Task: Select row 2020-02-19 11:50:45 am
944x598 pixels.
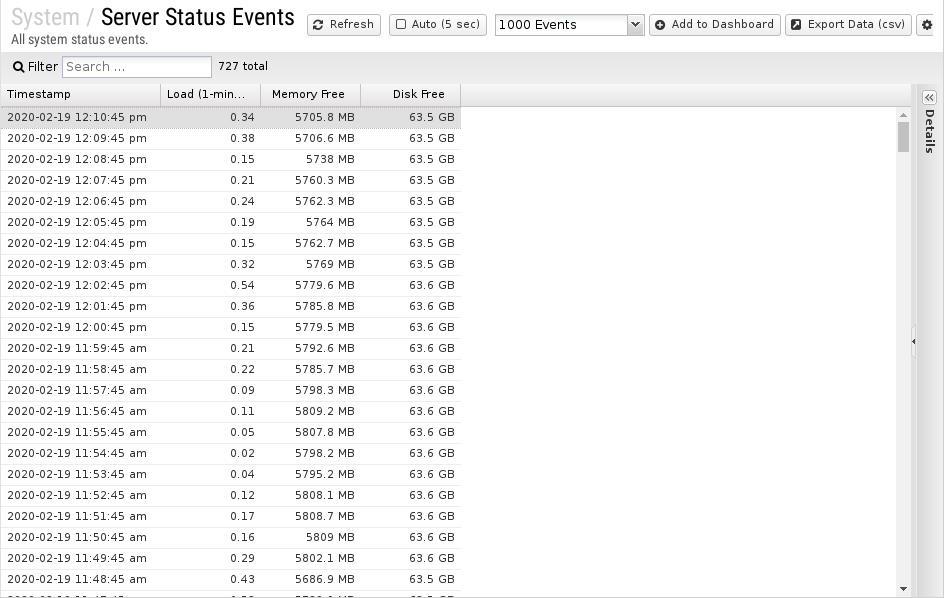Action: coord(231,538)
